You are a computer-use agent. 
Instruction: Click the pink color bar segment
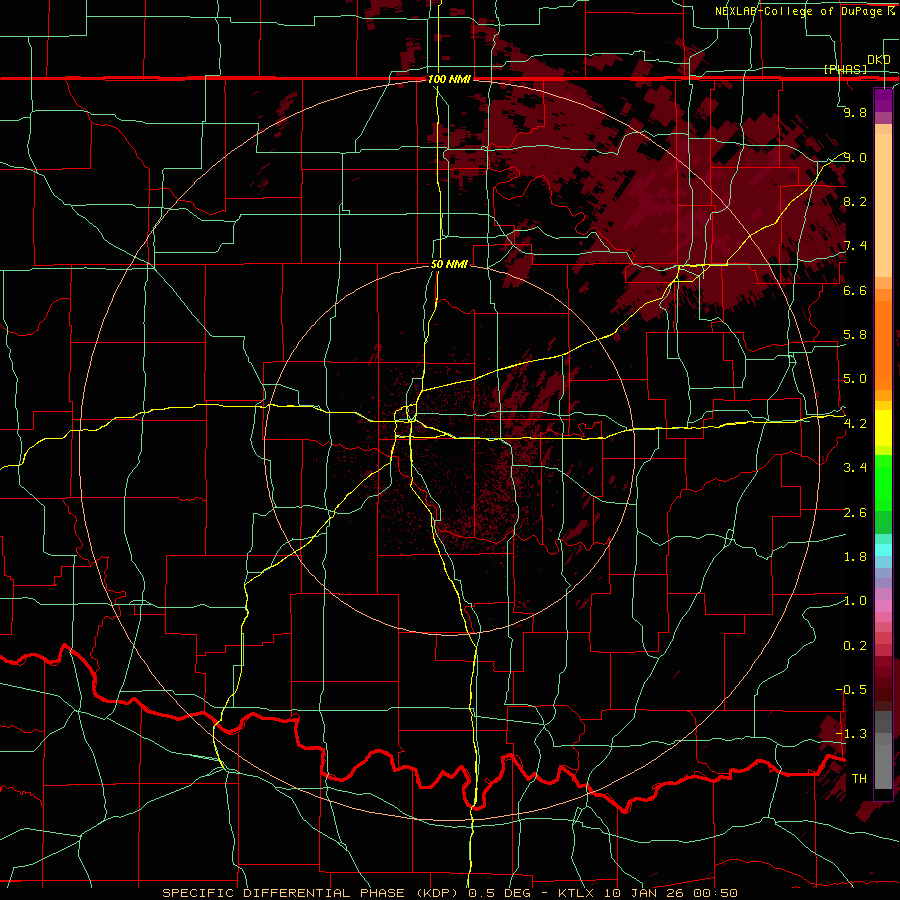[x=883, y=606]
